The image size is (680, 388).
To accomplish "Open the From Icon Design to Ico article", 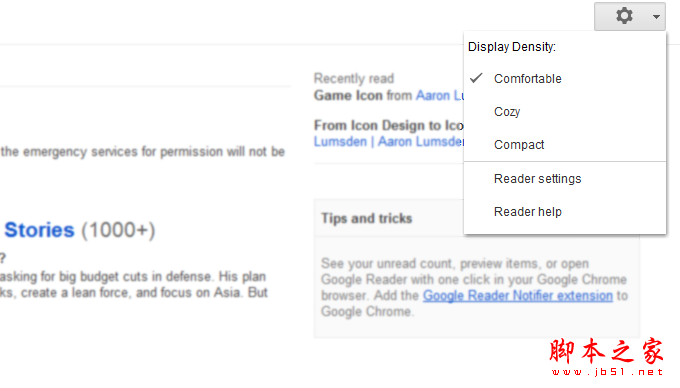I will click(389, 125).
